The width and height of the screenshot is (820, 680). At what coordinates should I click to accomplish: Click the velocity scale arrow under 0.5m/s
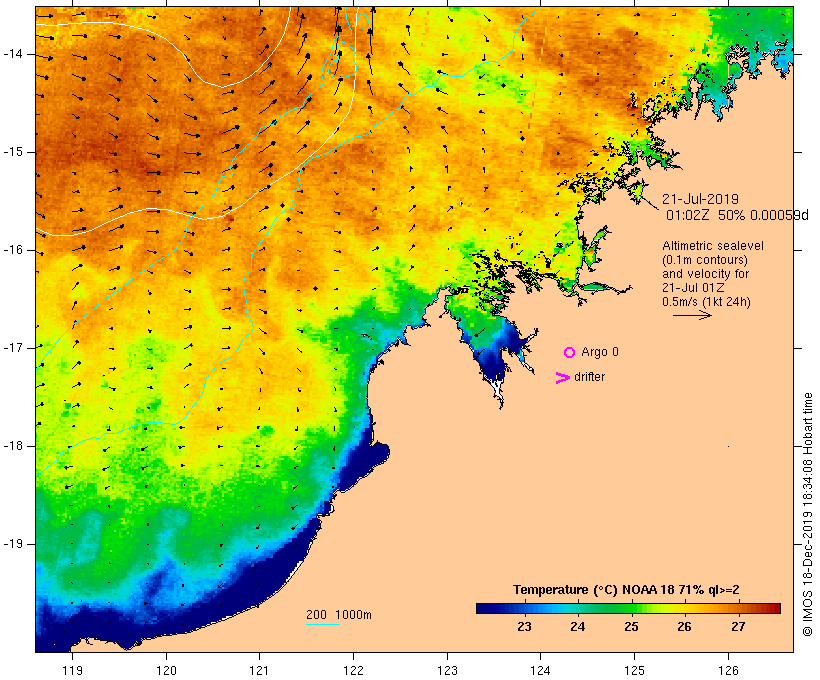692,315
